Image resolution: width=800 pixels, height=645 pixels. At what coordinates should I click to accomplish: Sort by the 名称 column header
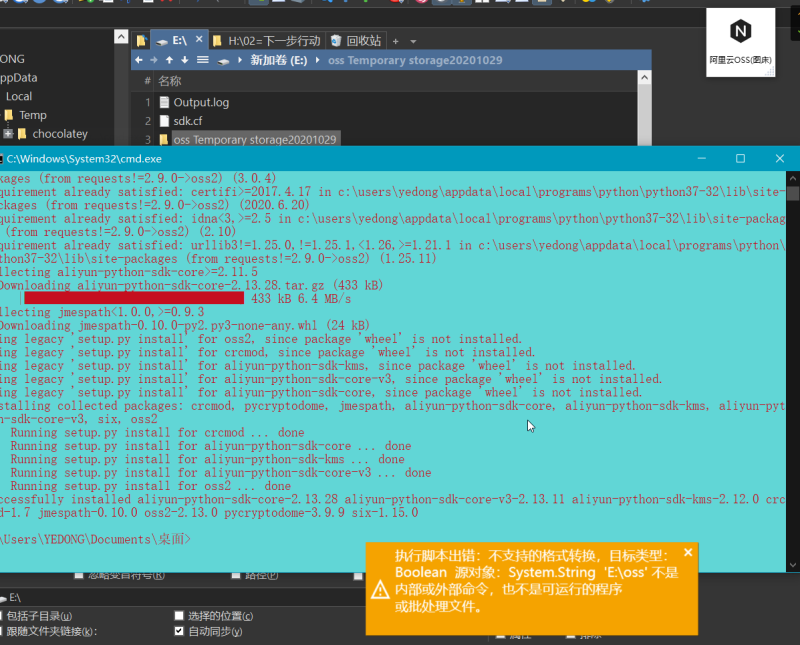tap(169, 81)
